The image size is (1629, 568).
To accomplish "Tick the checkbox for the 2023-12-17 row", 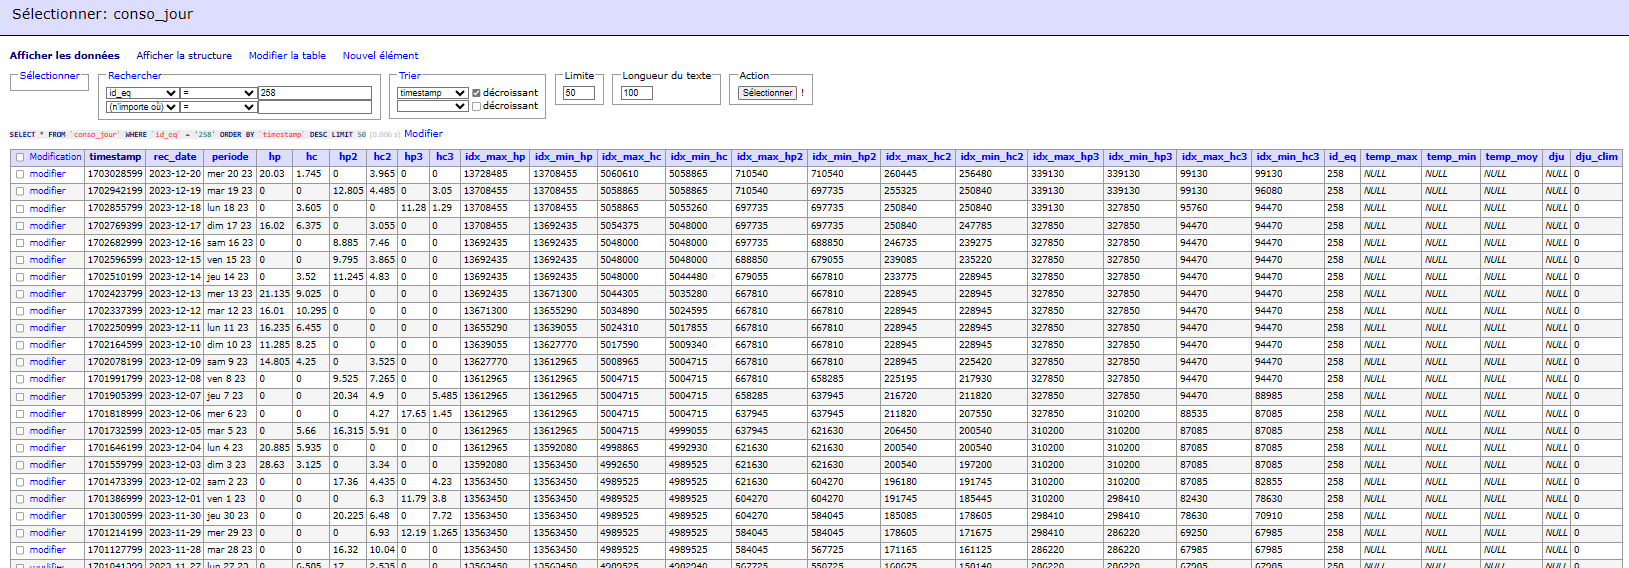I will point(20,226).
